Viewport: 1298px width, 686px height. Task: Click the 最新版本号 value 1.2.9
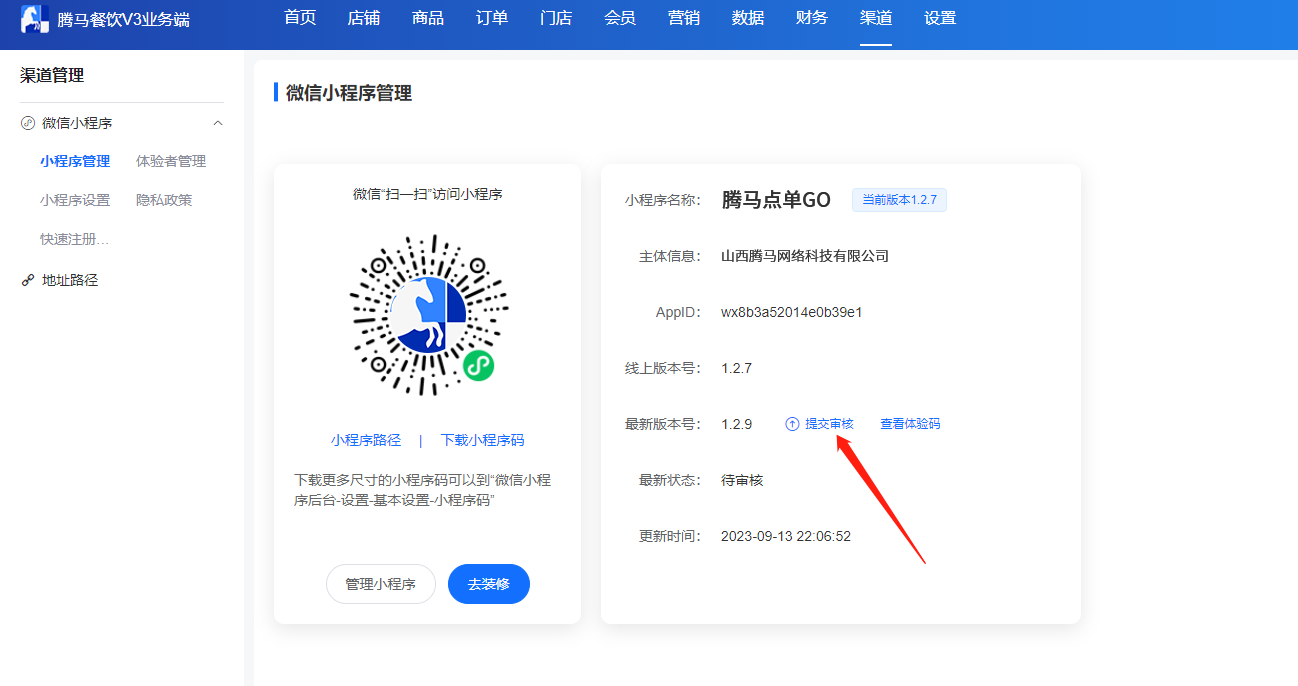tap(736, 424)
